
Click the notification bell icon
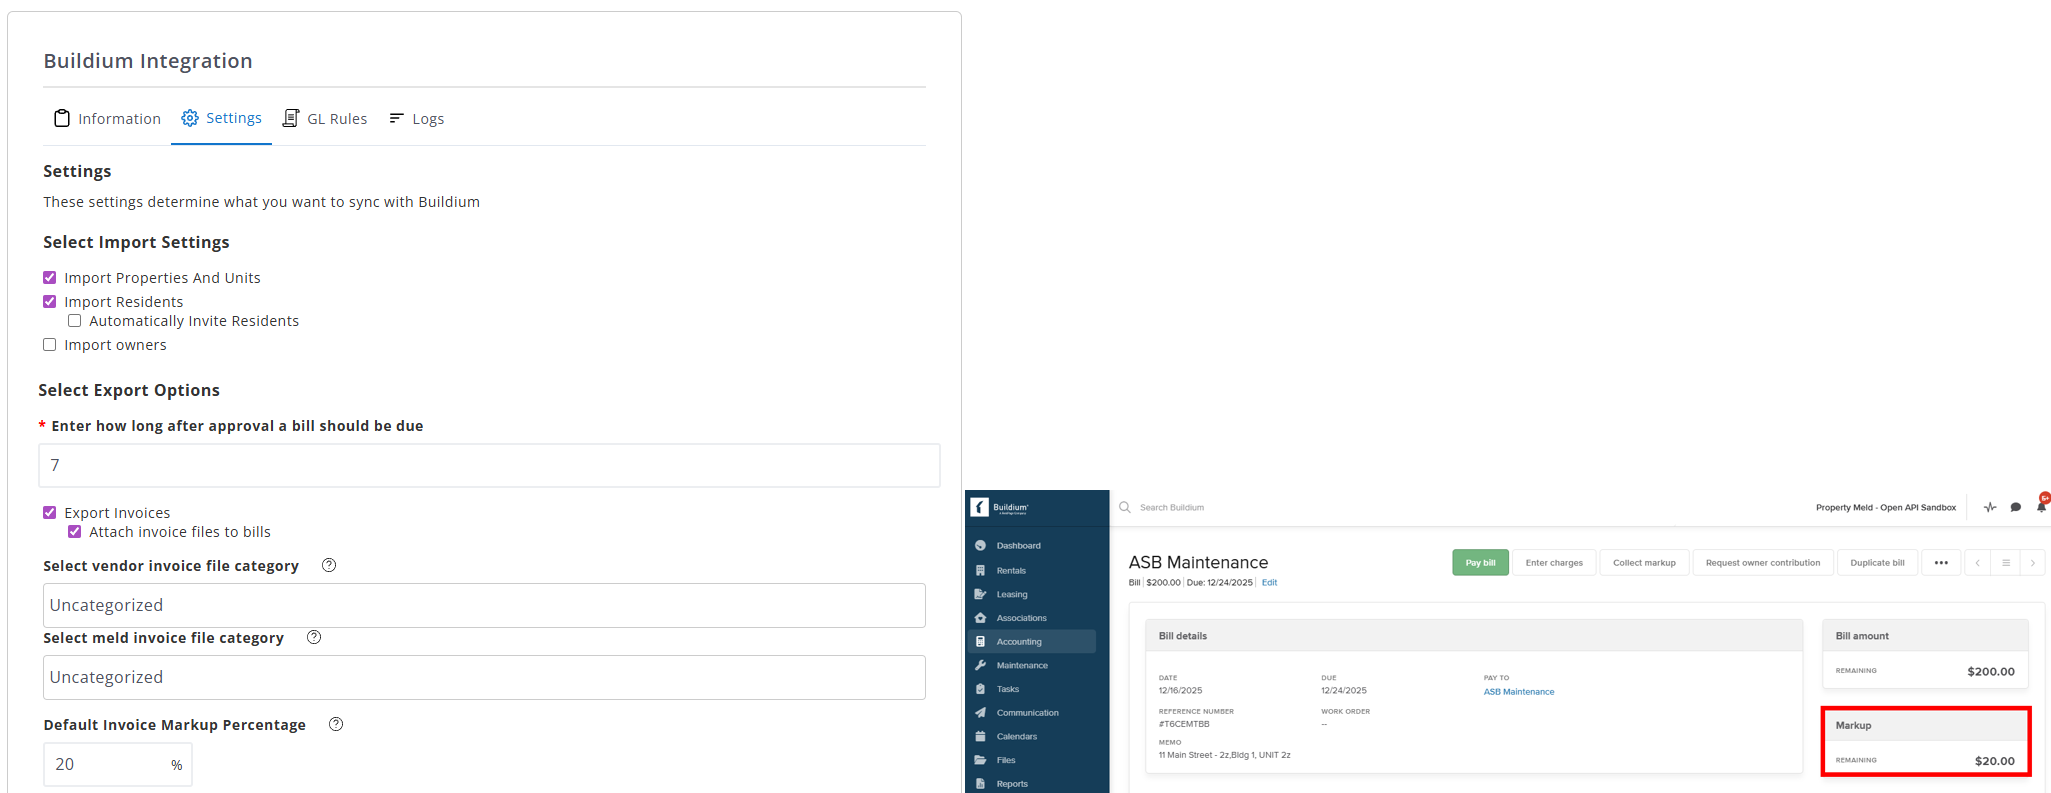[x=2041, y=507]
